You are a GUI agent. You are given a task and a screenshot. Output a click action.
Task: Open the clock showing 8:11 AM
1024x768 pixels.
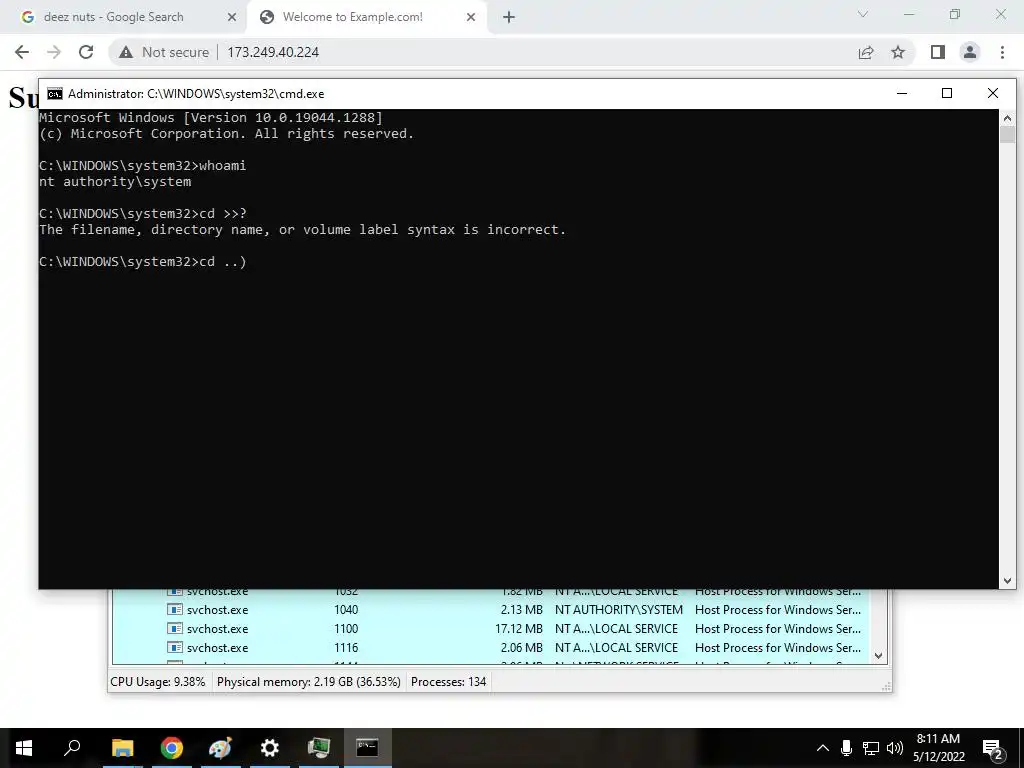click(x=938, y=748)
